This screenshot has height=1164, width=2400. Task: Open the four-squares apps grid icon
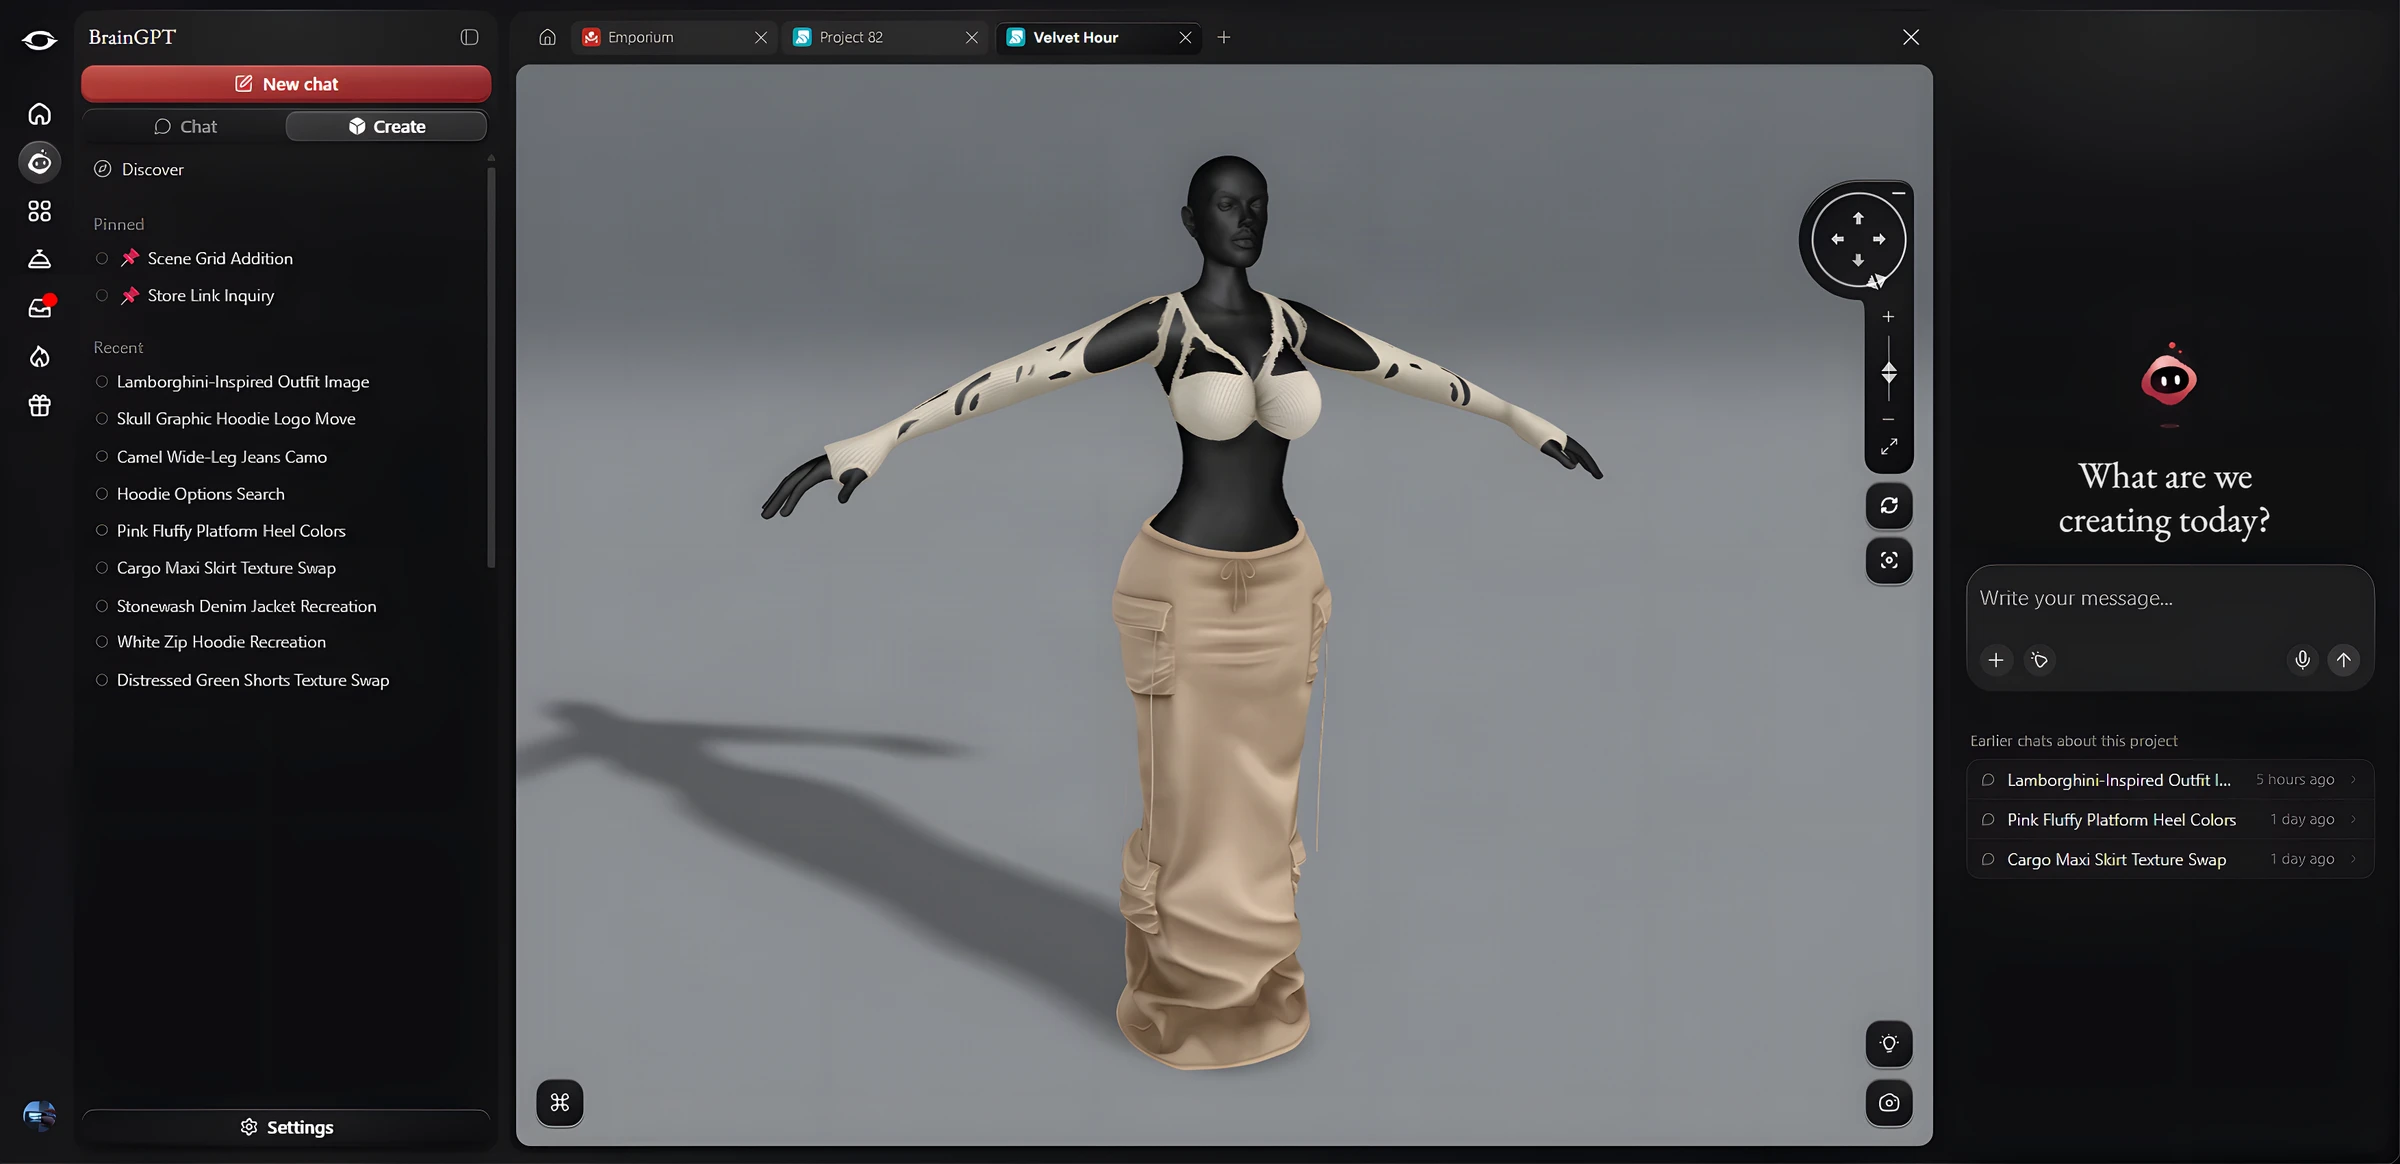(x=39, y=211)
